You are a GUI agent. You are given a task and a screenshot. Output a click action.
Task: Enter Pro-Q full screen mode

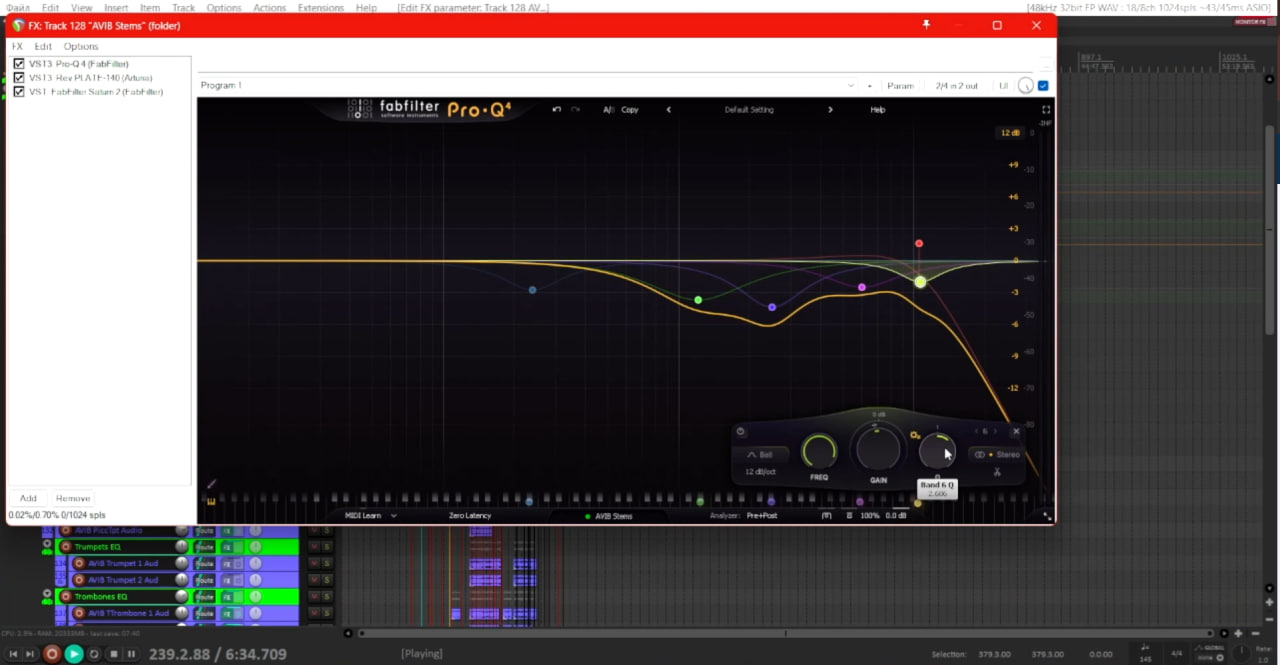point(1046,109)
